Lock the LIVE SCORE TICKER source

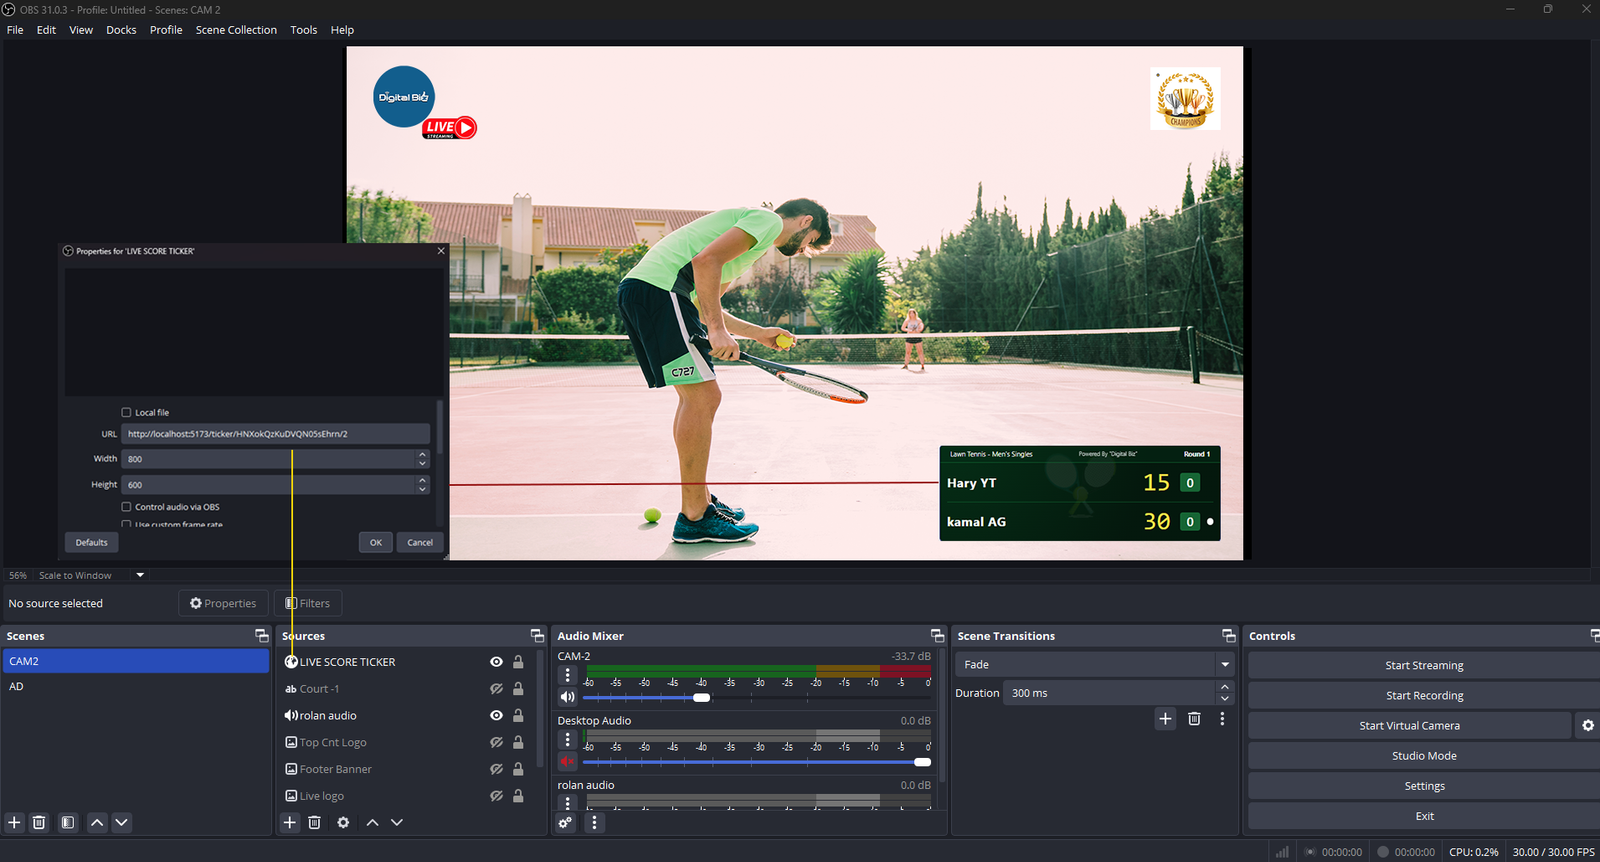coord(518,662)
